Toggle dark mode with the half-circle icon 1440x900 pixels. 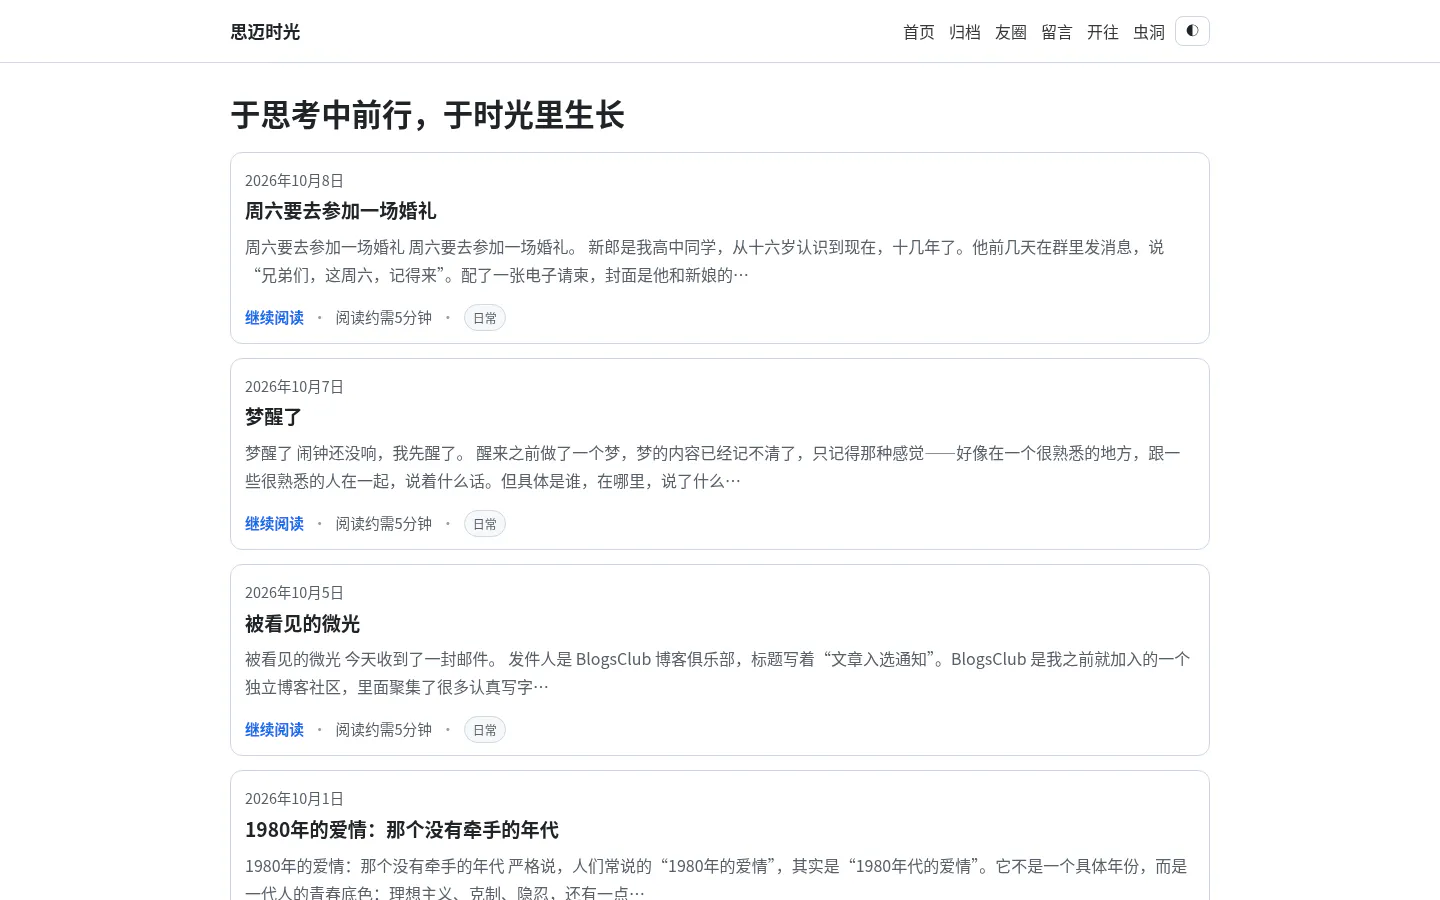pyautogui.click(x=1192, y=31)
